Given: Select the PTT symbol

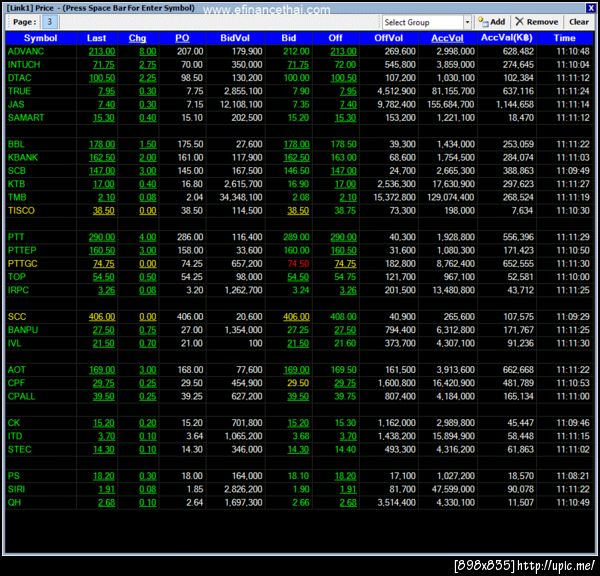Looking at the screenshot, I should point(16,237).
